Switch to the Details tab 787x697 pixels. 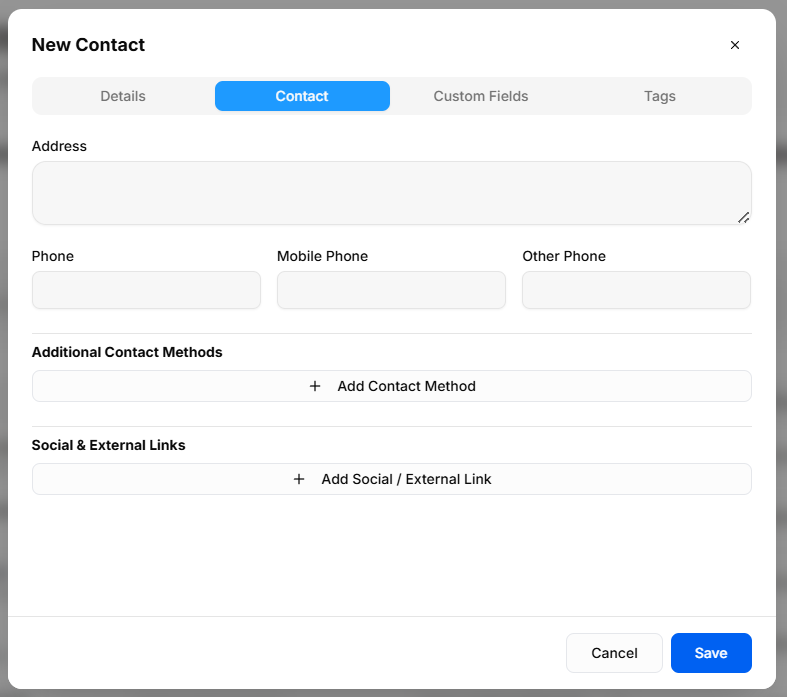click(x=123, y=96)
